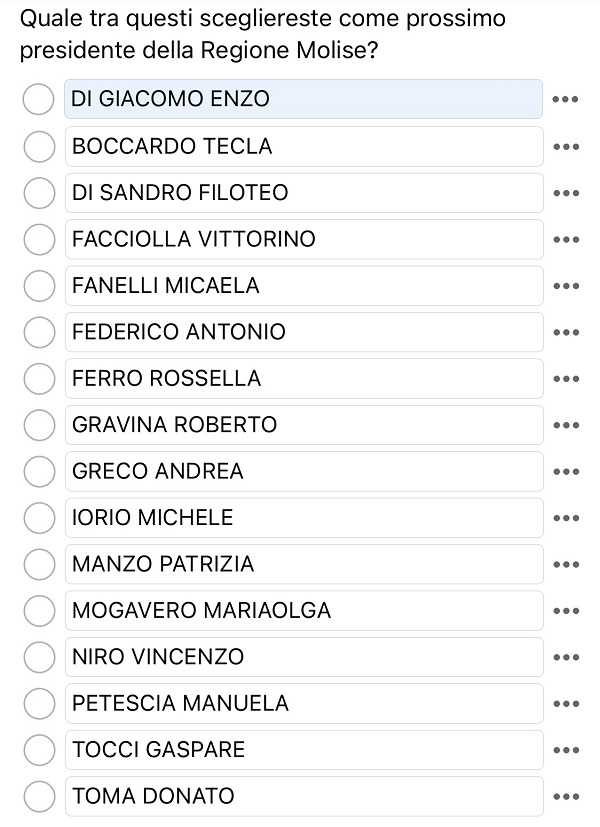Open the three-dot menu next to MOGAVERO MARIAOLGA
This screenshot has width=600, height=827.
(x=566, y=611)
